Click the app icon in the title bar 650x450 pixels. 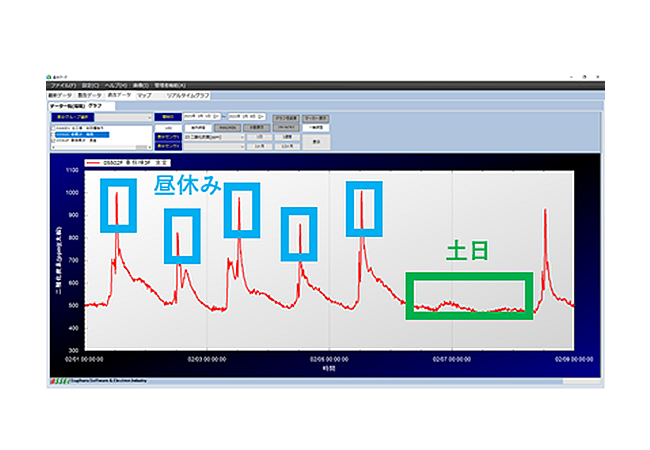pyautogui.click(x=49, y=77)
